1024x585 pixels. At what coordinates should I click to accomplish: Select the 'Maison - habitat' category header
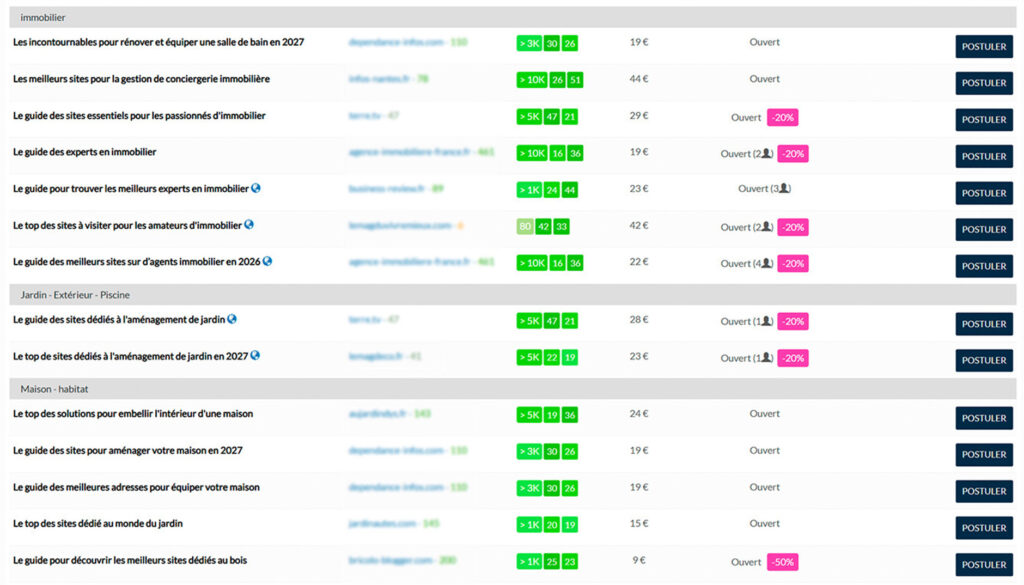(x=513, y=389)
